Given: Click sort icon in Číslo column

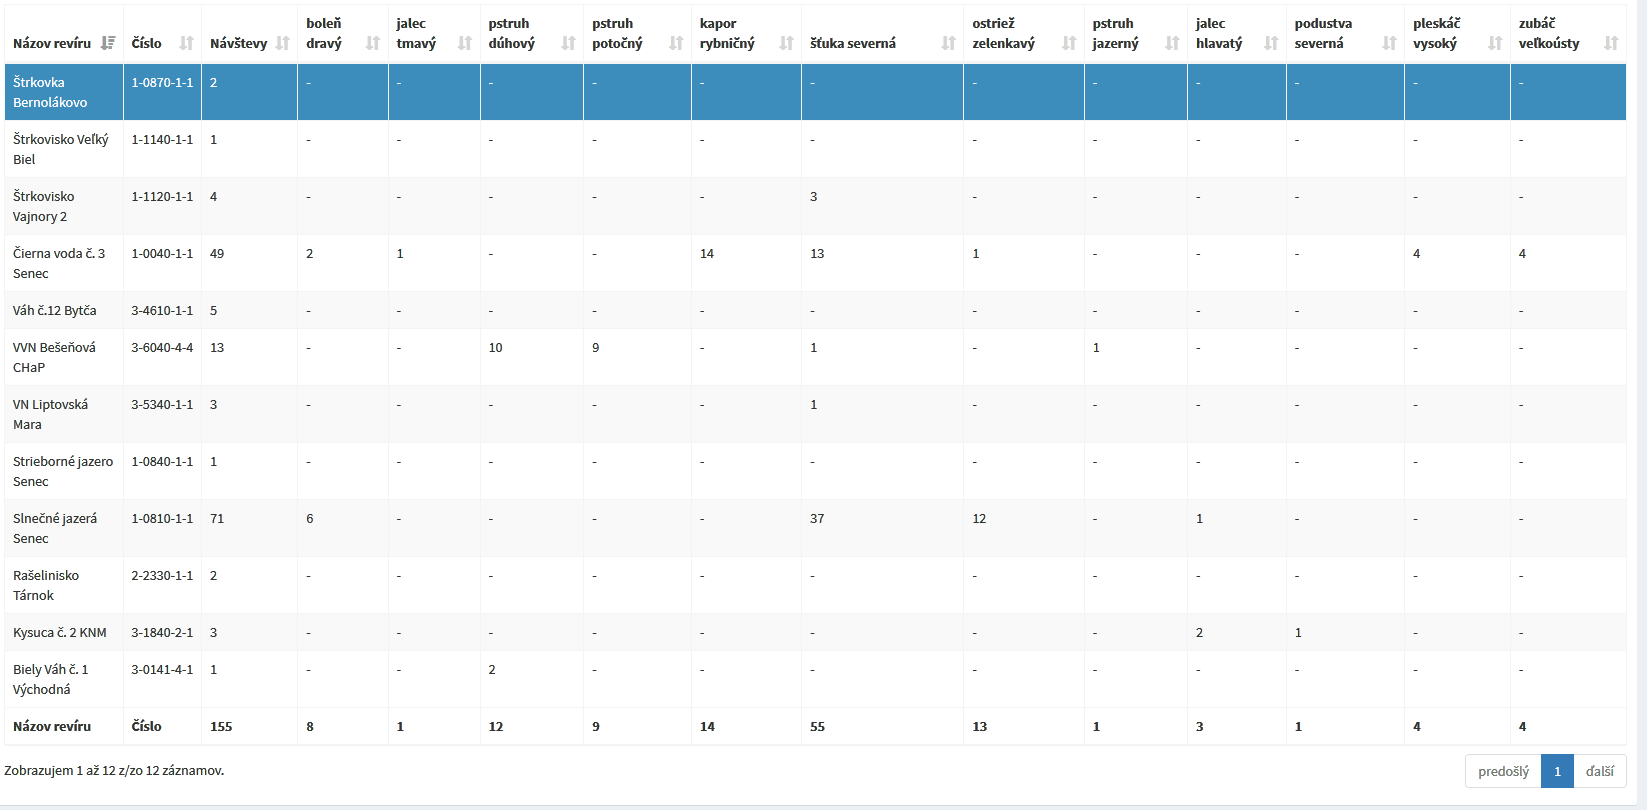Looking at the screenshot, I should click(186, 43).
